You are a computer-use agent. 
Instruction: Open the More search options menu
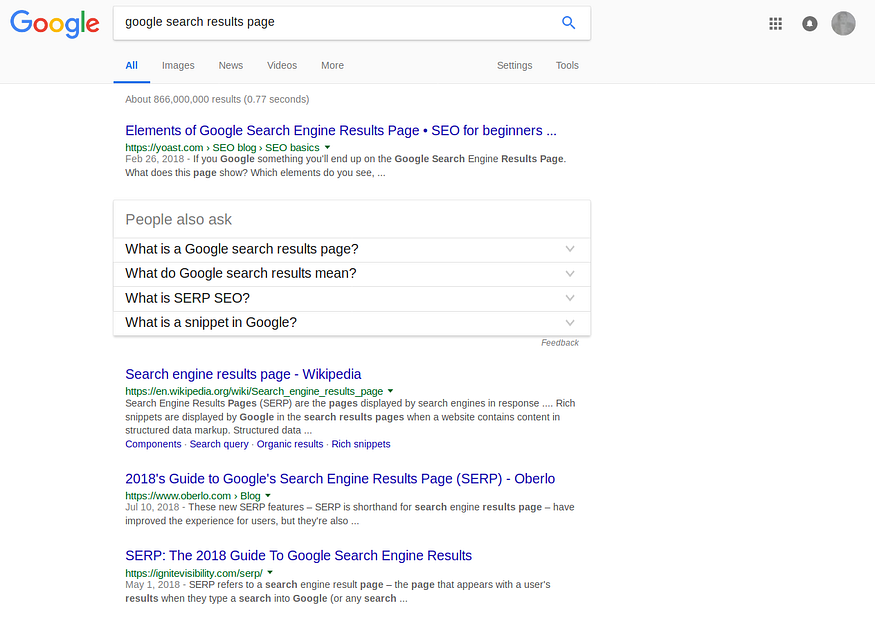pos(332,65)
